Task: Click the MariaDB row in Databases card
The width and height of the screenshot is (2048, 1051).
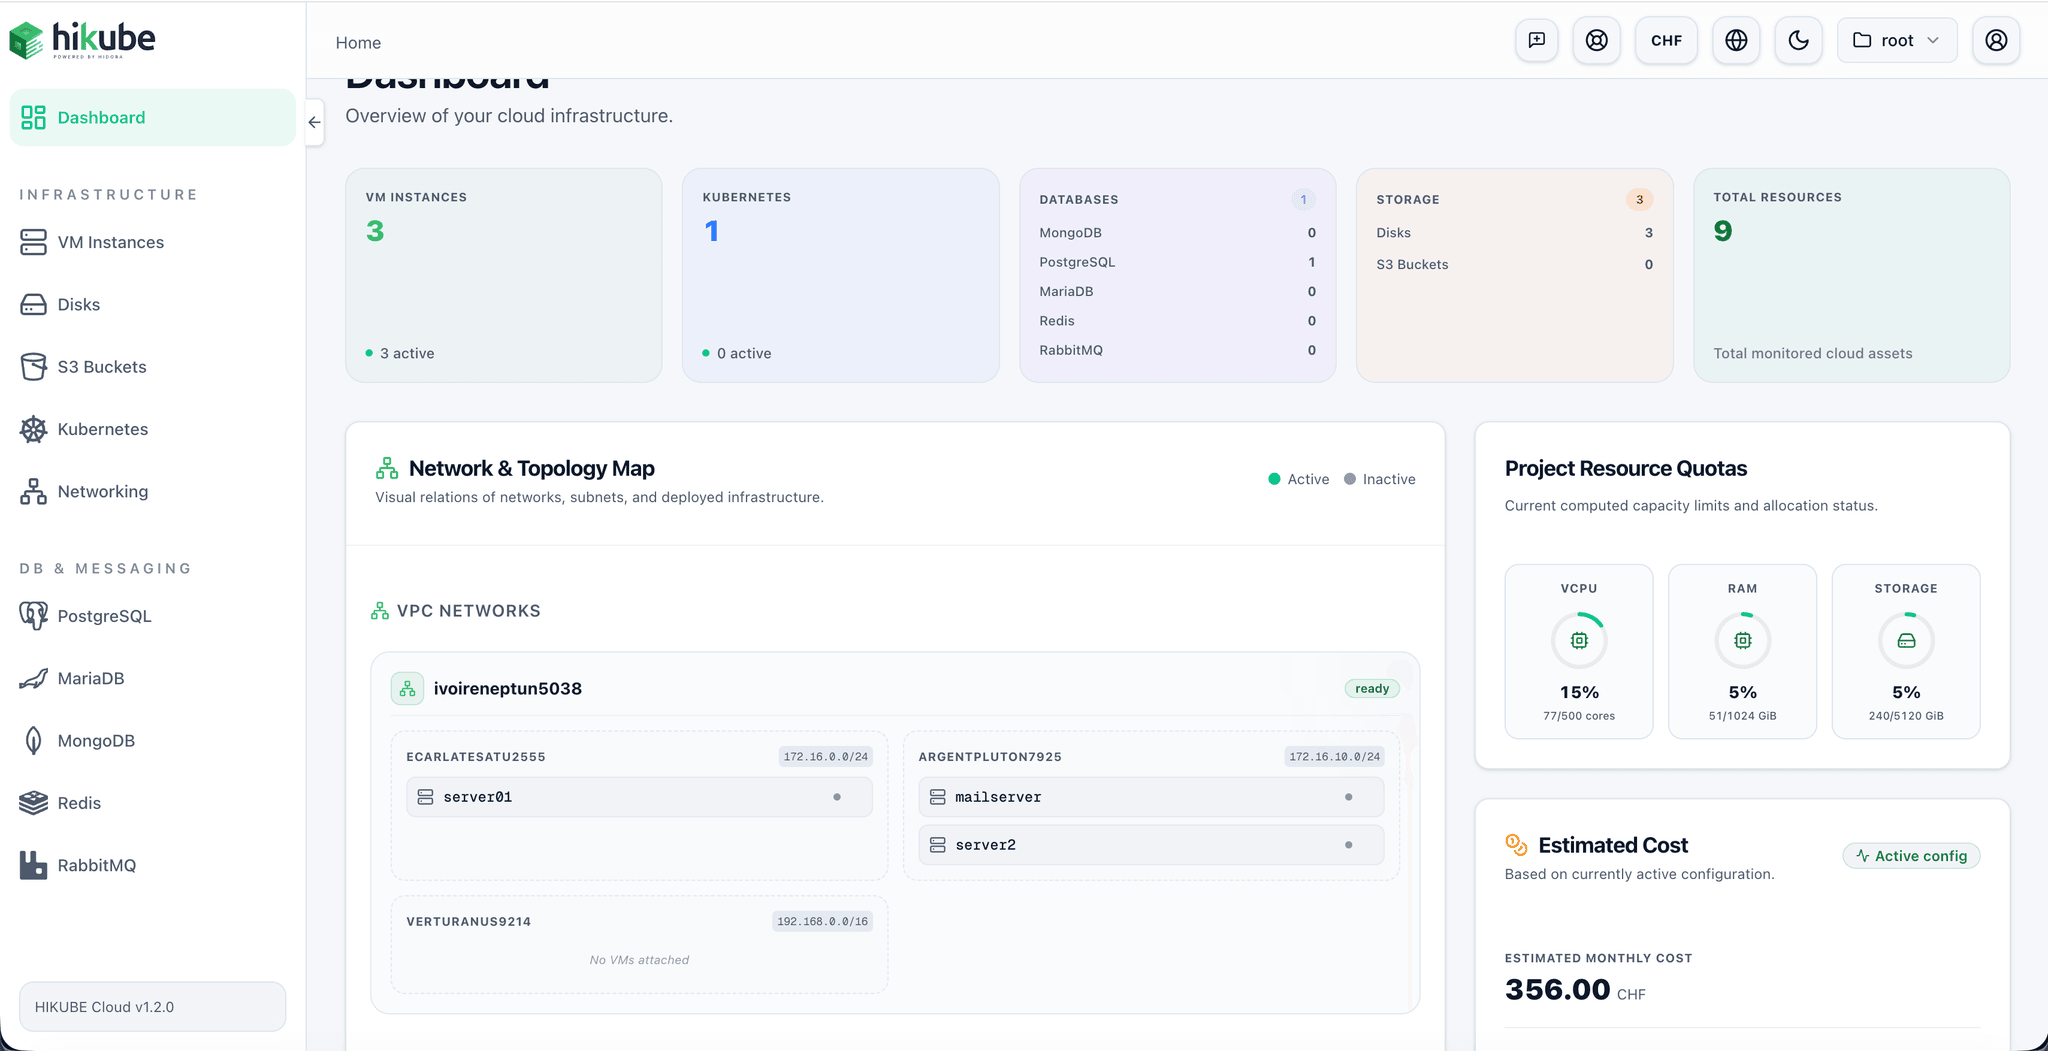Action: pos(1177,291)
